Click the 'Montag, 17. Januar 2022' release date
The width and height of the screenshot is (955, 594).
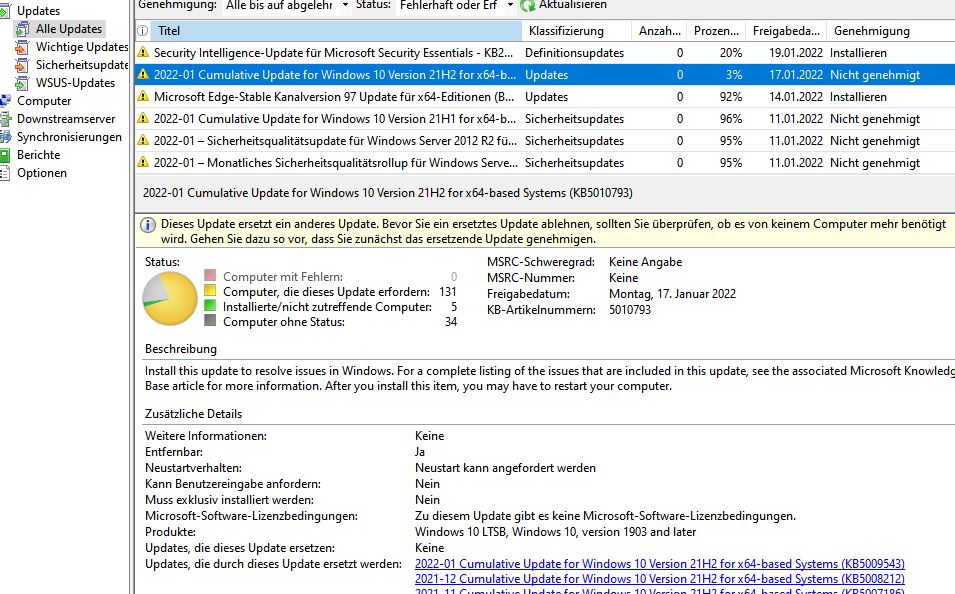point(672,294)
